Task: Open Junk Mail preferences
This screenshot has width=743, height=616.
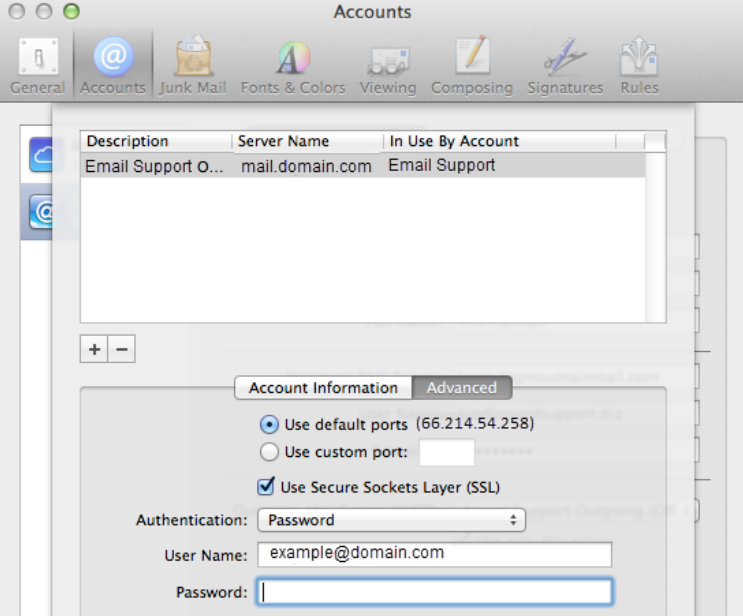Action: pos(195,65)
